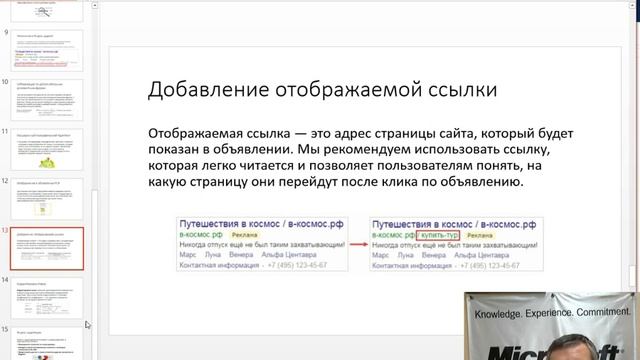640x360 pixels.
Task: Click 'Контактная информация' in left ad
Action: (x=219, y=265)
